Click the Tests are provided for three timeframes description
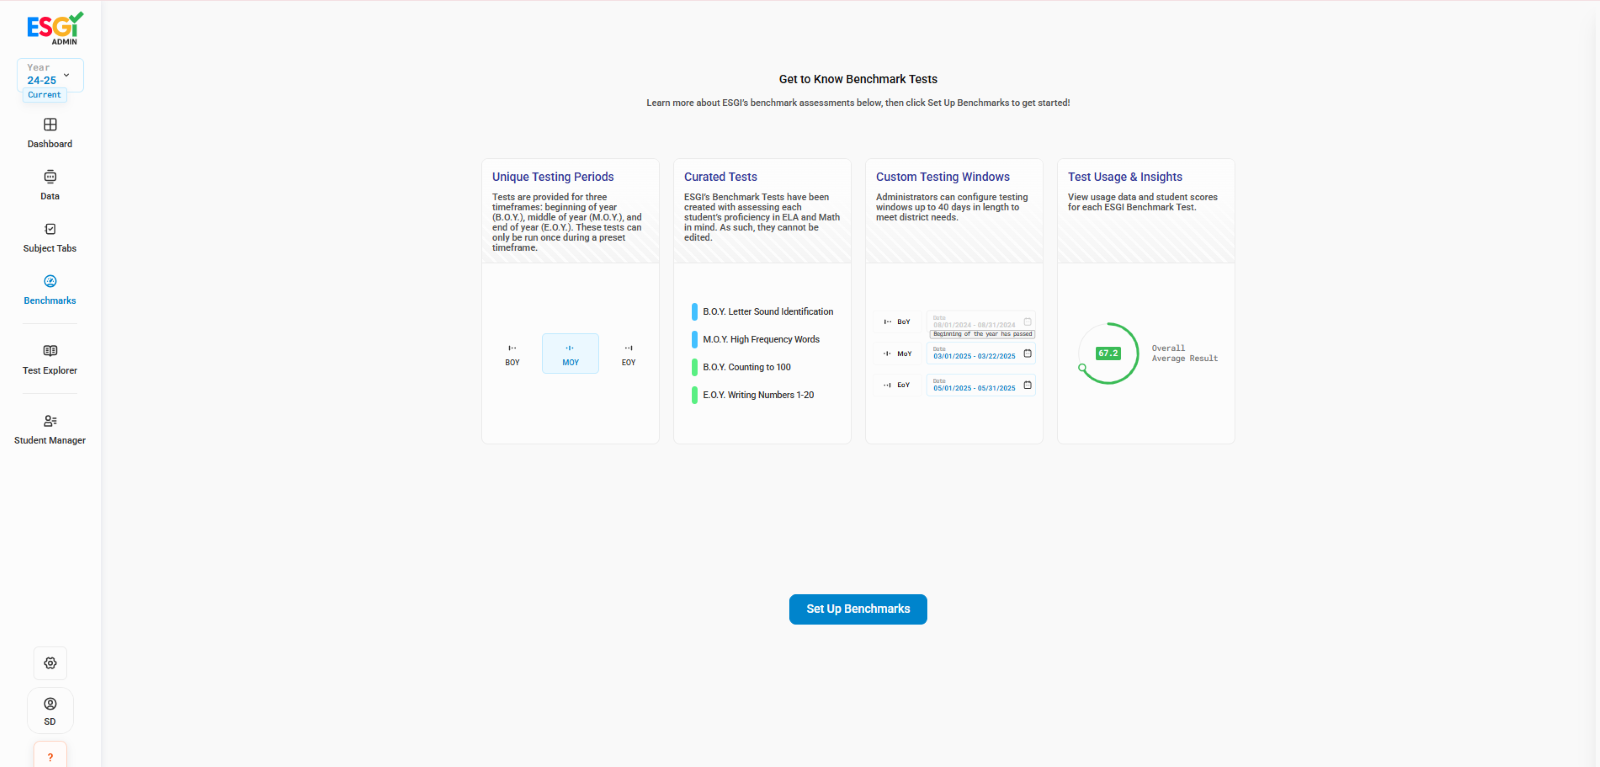 tap(567, 222)
